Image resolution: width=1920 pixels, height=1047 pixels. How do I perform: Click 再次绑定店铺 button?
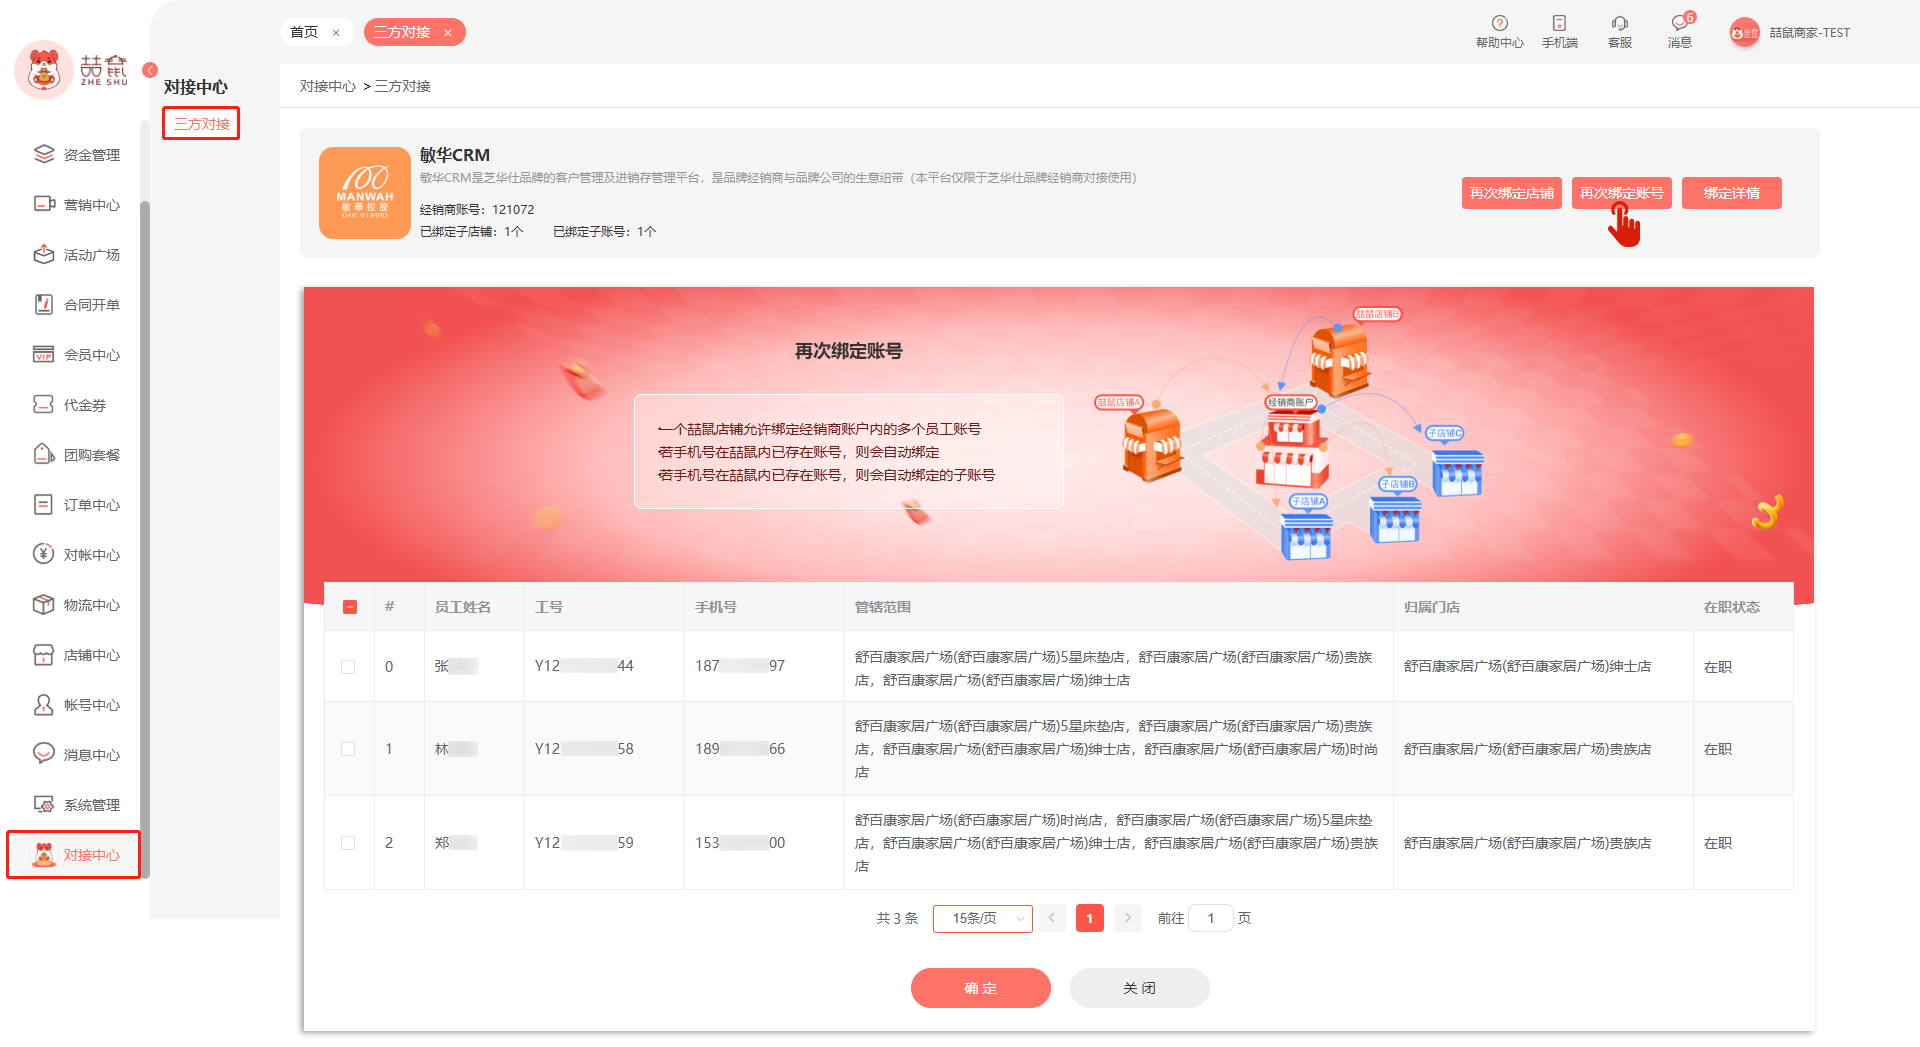coord(1511,193)
